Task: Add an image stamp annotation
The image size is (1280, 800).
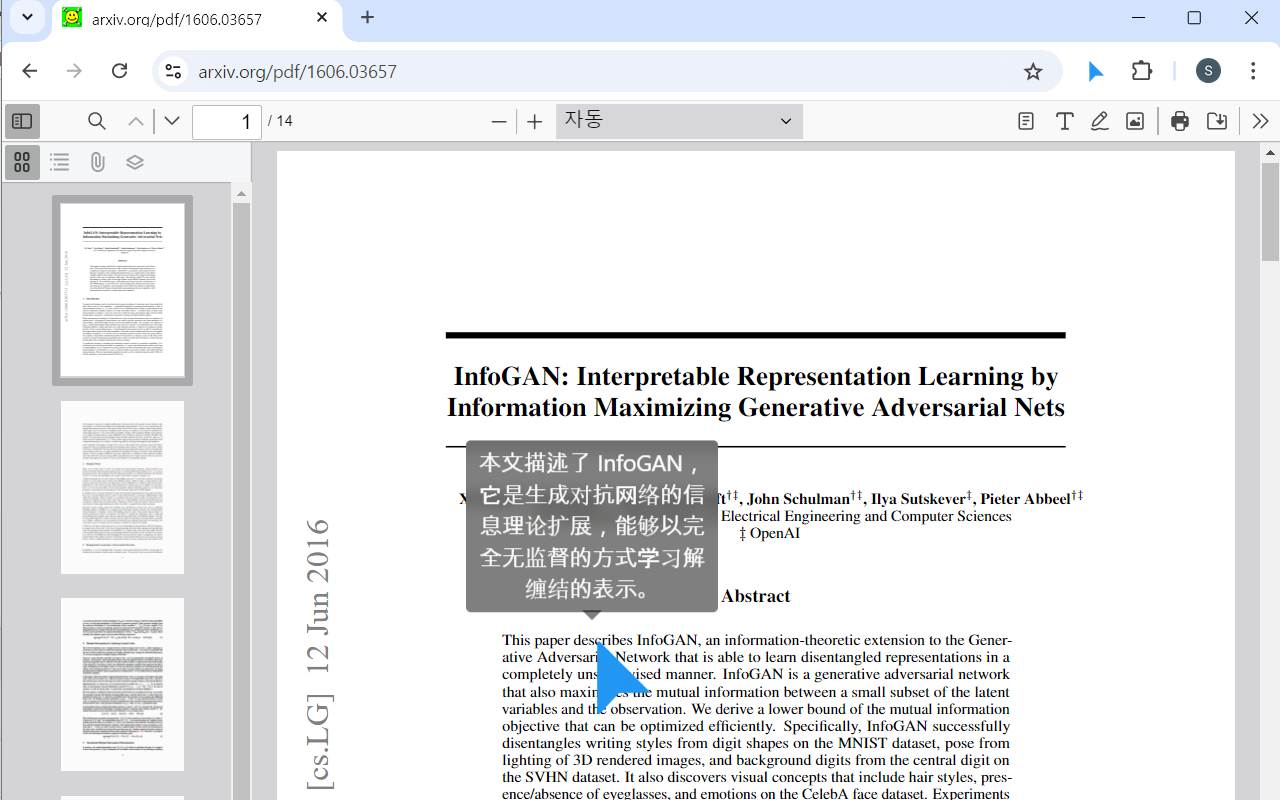Action: point(1135,120)
